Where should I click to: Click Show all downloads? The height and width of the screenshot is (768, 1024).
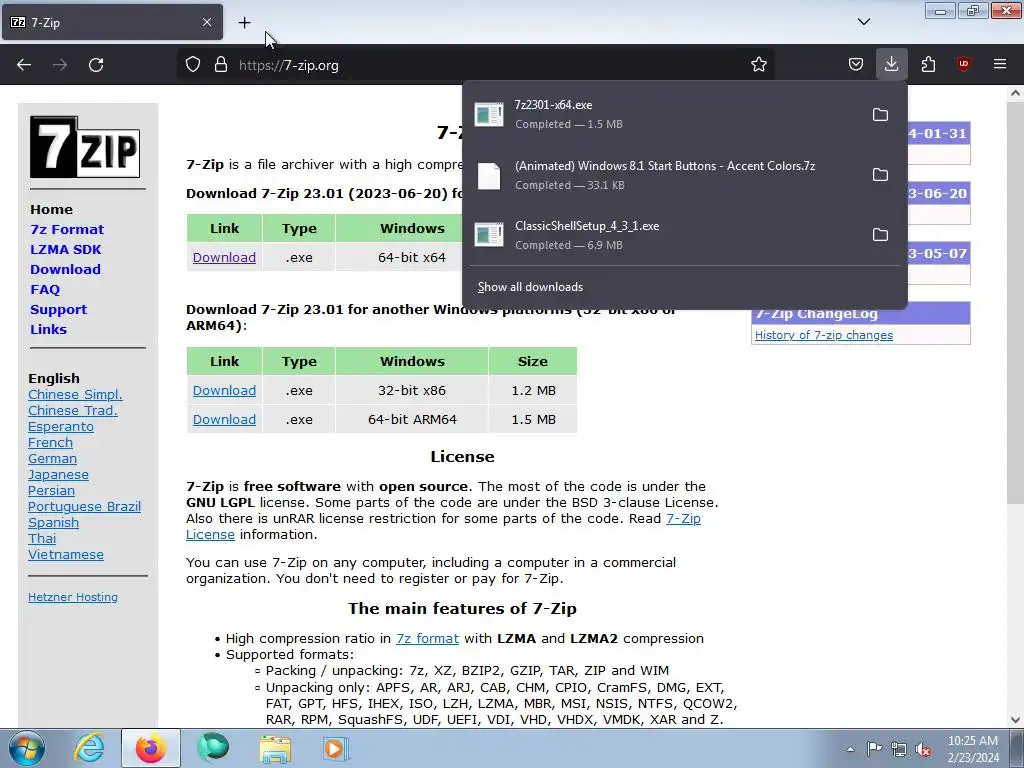(530, 287)
